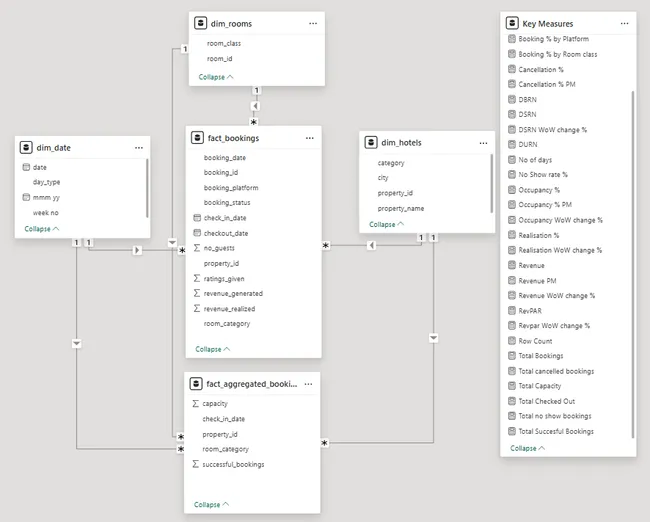Click calendar icon beside mmm yy field

click(x=26, y=197)
